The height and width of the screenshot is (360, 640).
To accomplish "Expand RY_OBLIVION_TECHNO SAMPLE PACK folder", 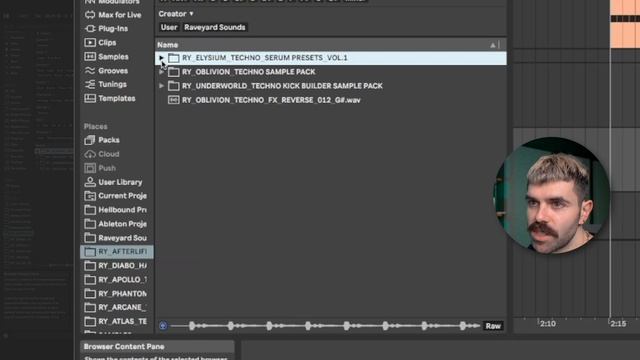I will pyautogui.click(x=161, y=72).
